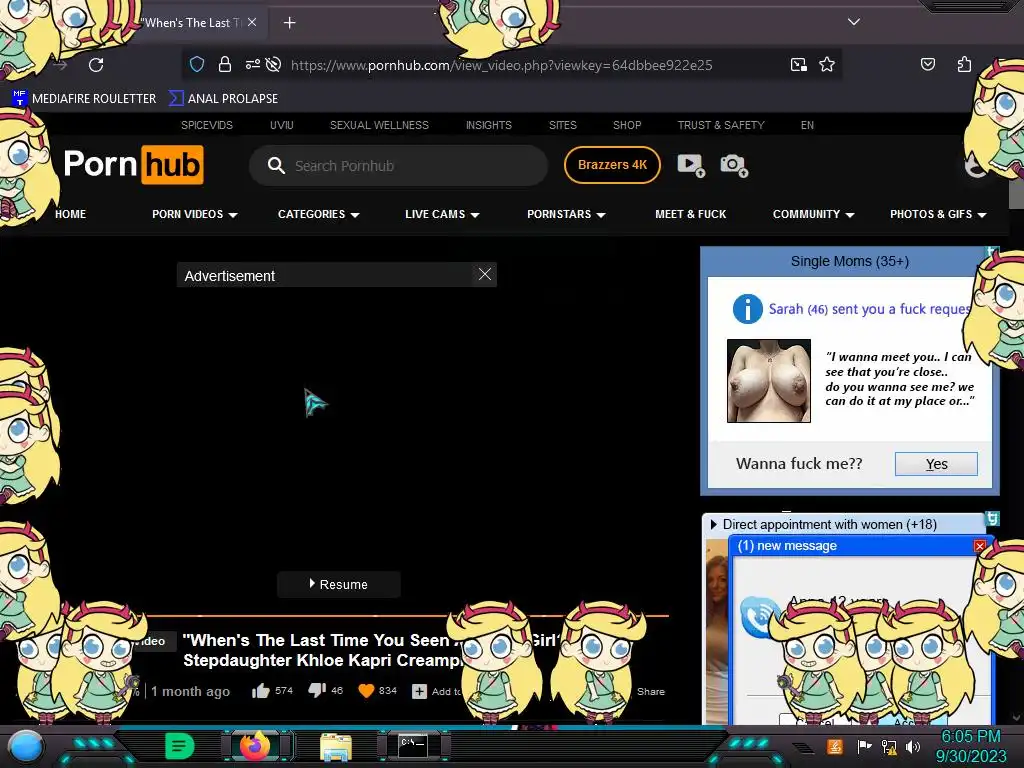
Task: Click the orange tray icon beside the flag
Action: click(x=834, y=746)
